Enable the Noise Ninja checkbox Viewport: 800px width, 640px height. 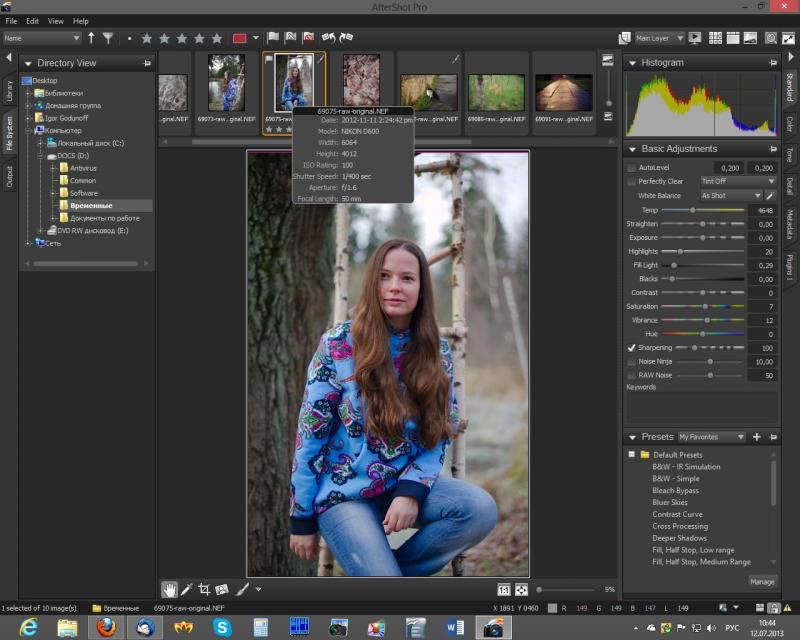(x=632, y=361)
